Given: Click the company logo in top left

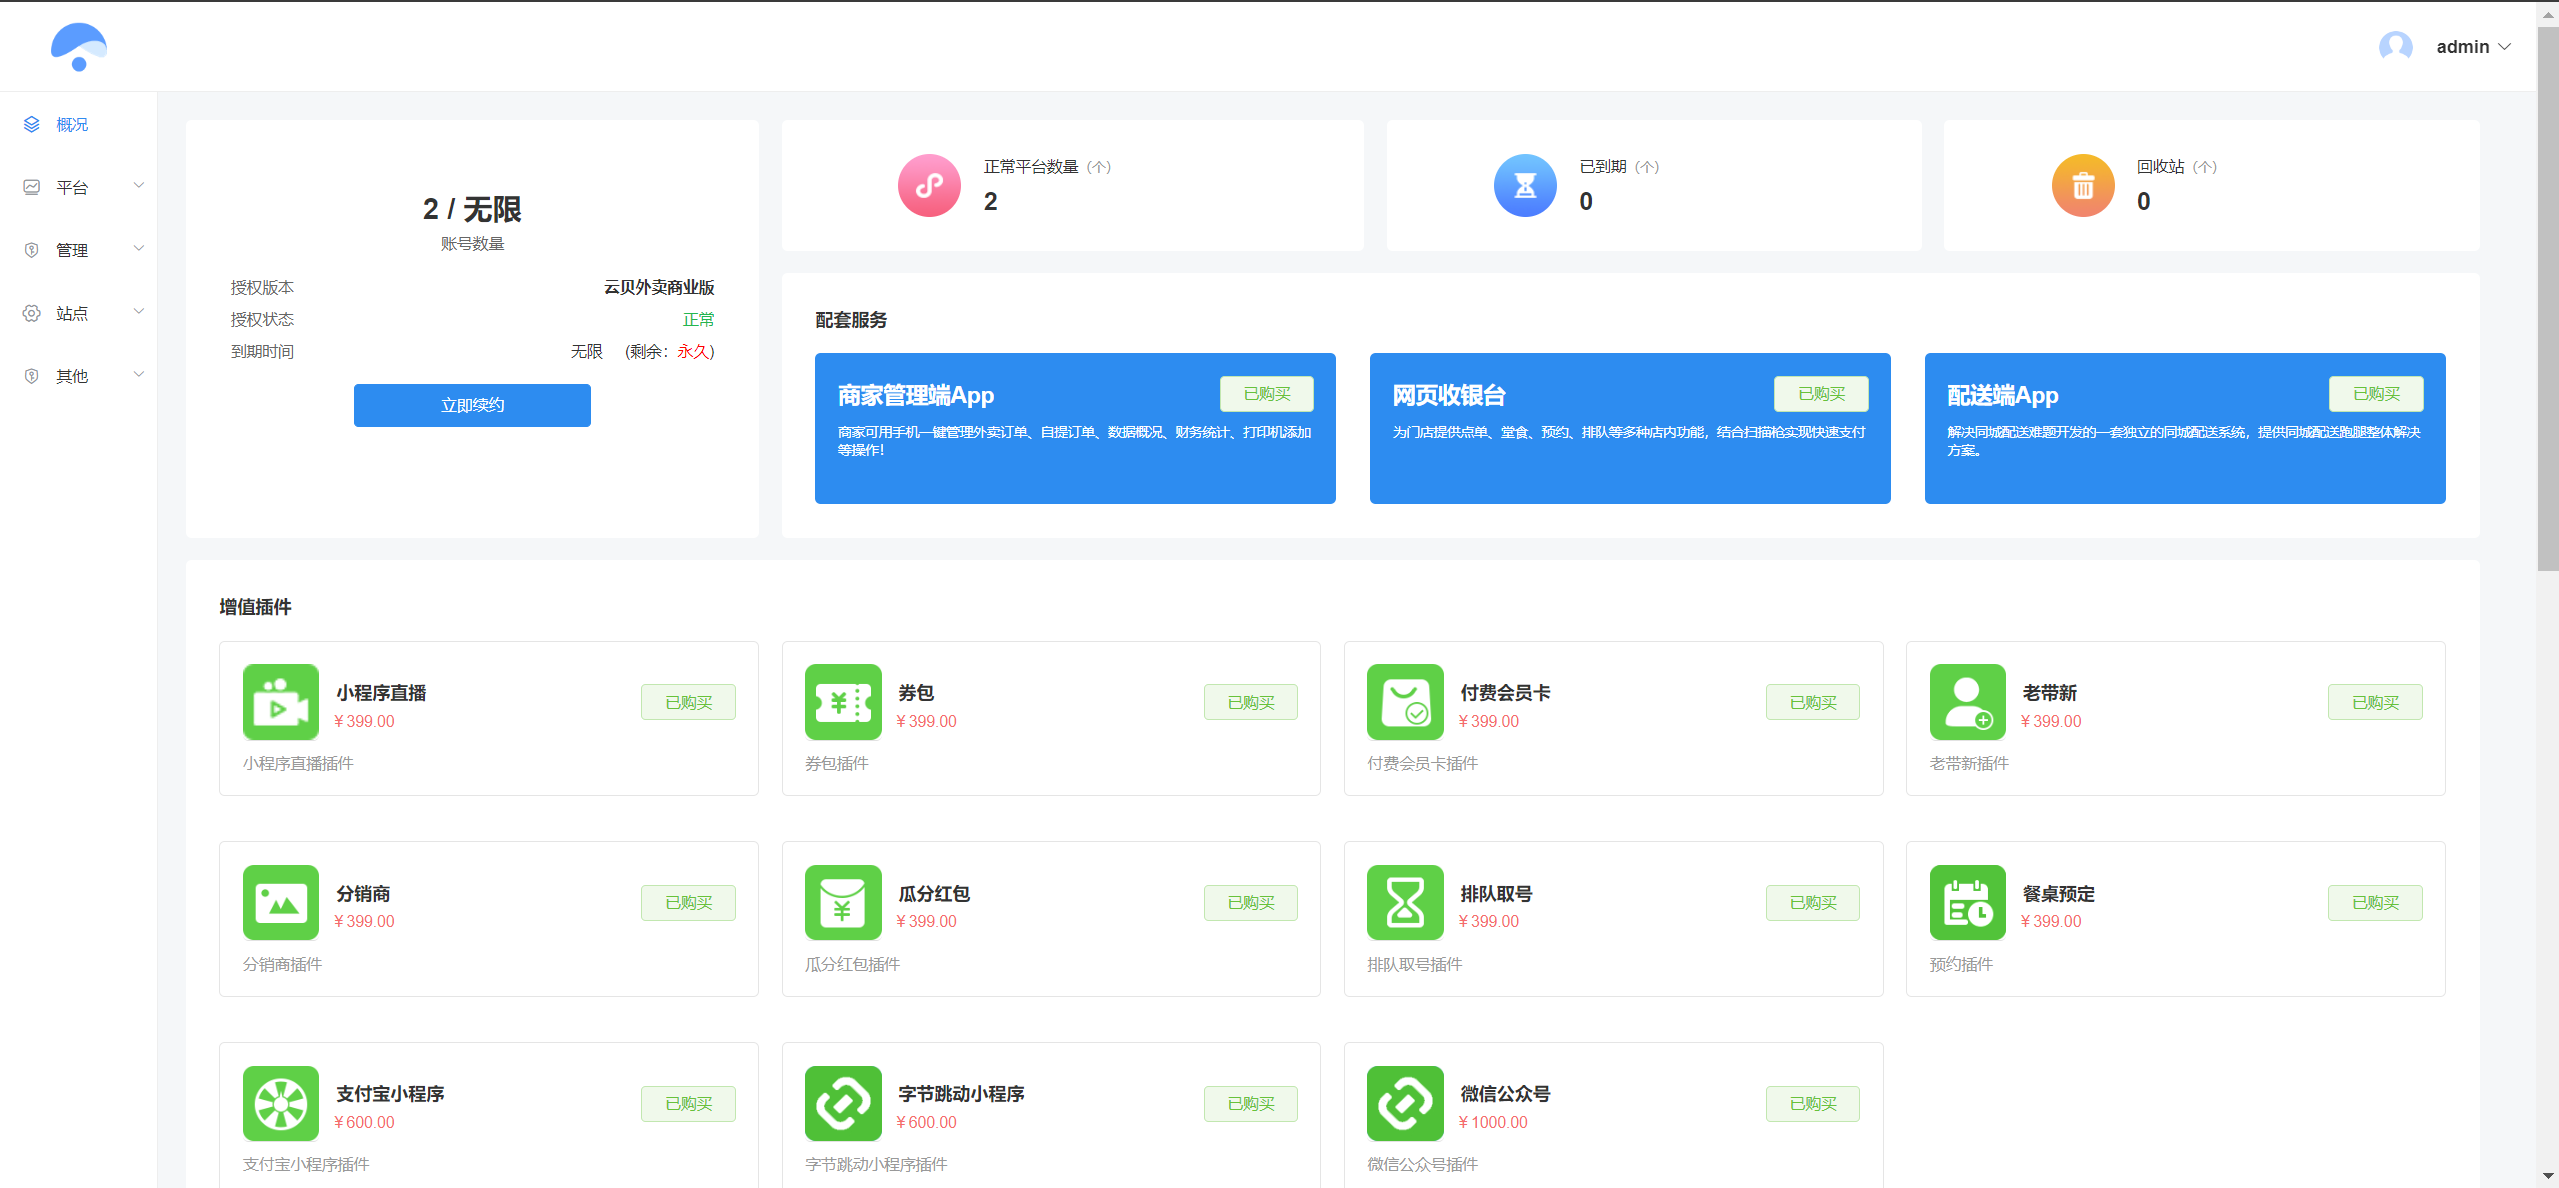Looking at the screenshot, I should [79, 46].
